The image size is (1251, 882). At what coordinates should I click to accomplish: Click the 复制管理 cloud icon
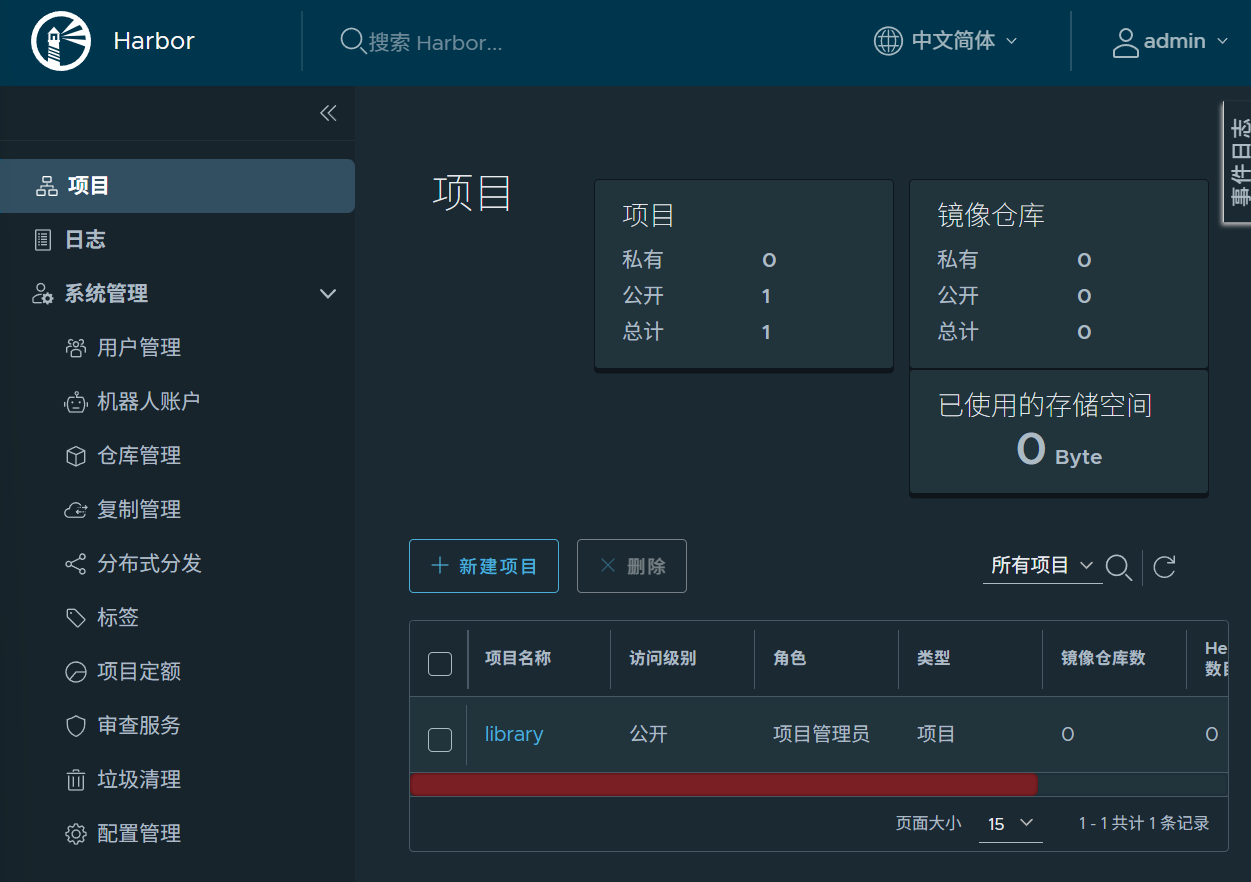tap(75, 510)
